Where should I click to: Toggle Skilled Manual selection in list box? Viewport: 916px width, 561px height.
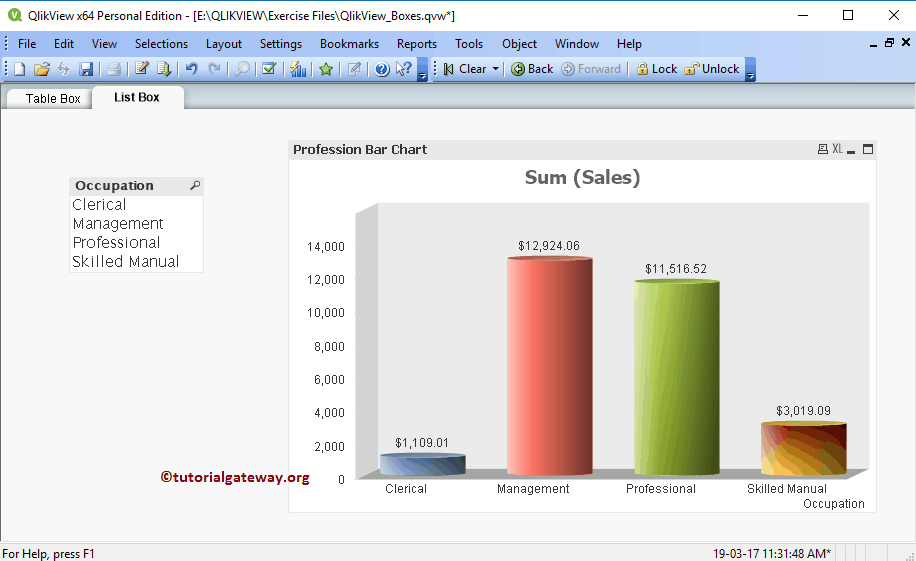coord(126,262)
